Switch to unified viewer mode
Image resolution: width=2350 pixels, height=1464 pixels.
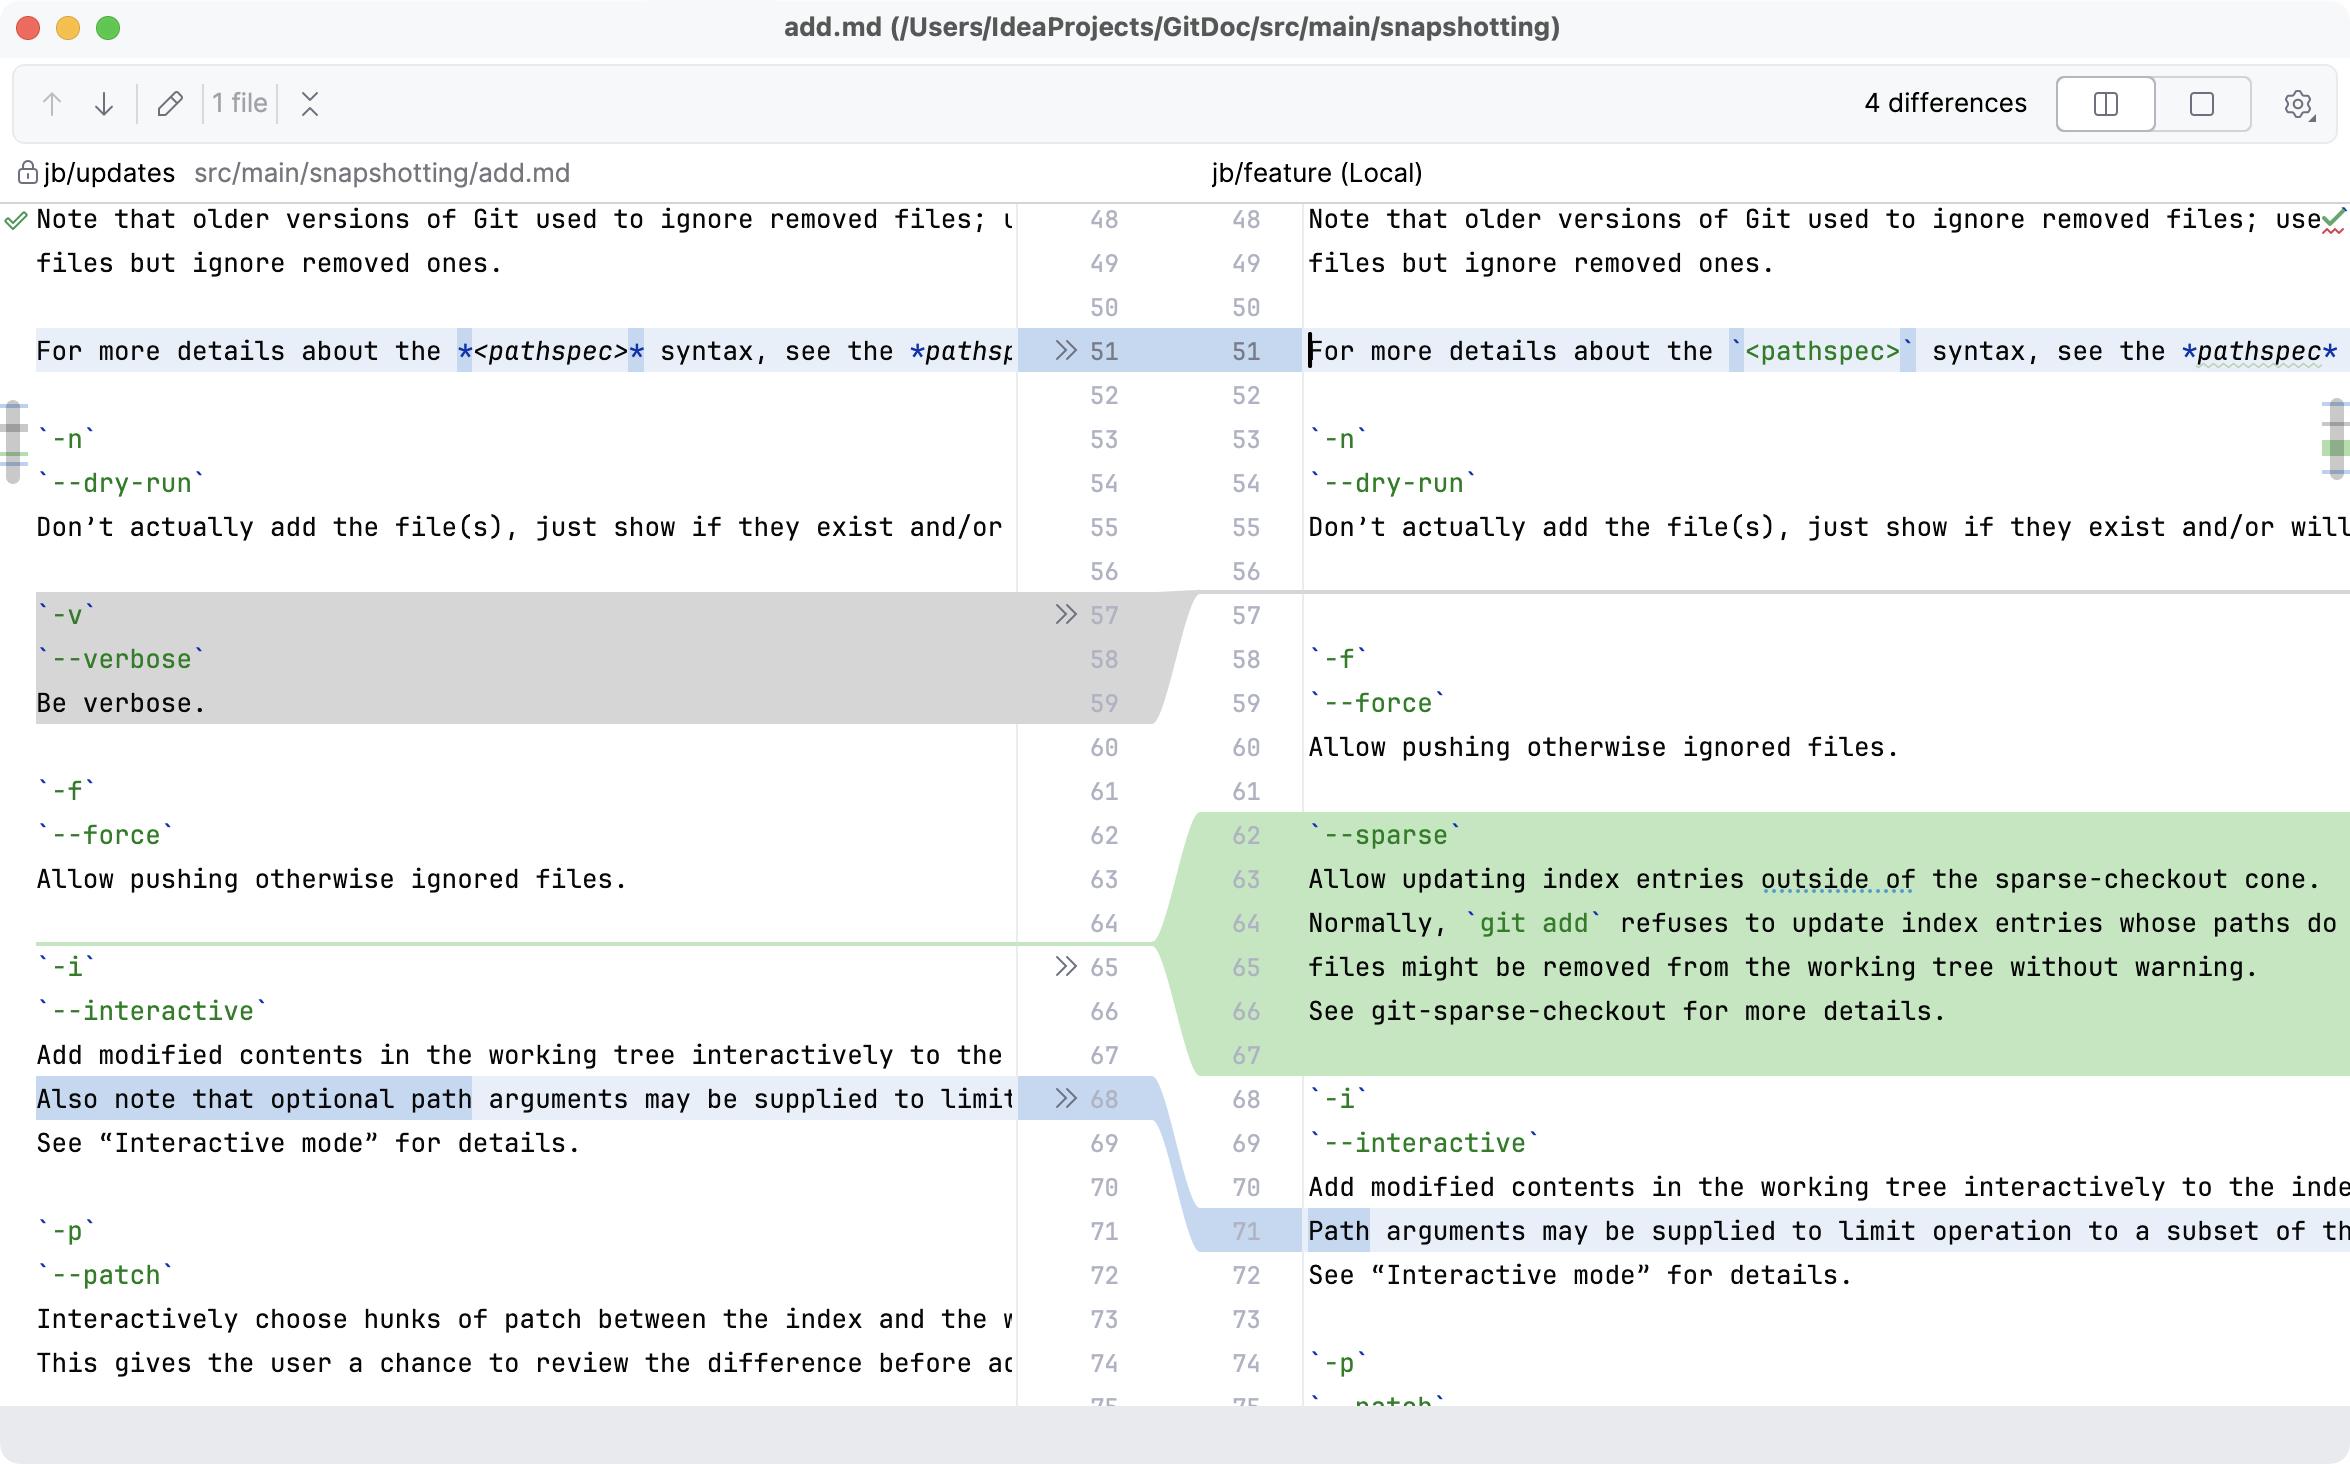pyautogui.click(x=2202, y=104)
